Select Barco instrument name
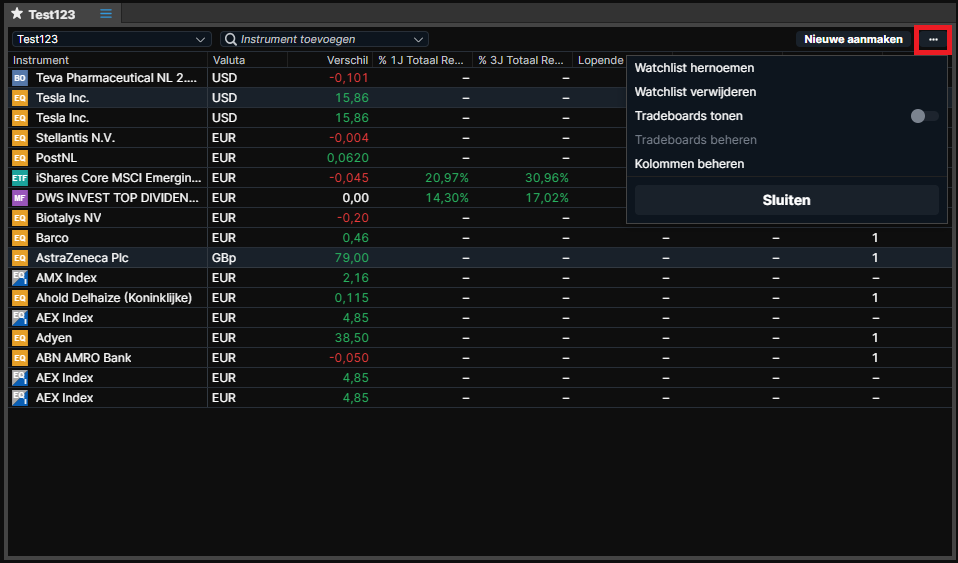This screenshot has width=958, height=563. (52, 238)
